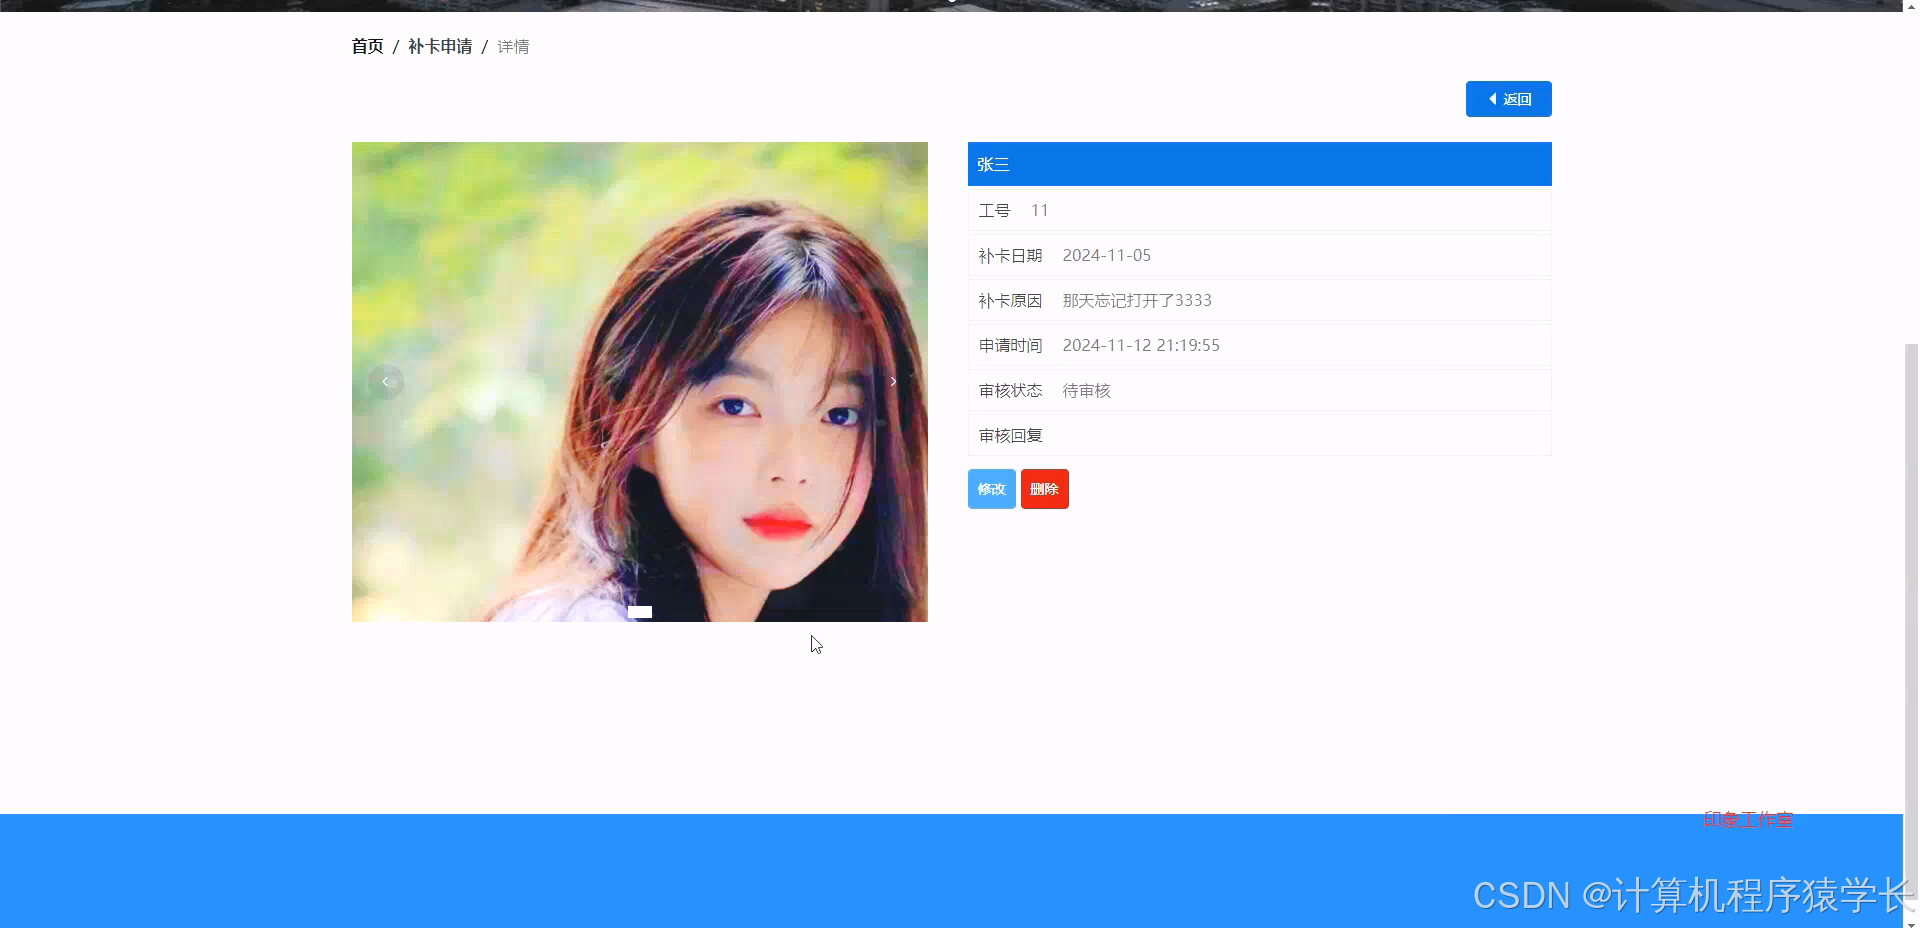Navigate to 首页 via the breadcrumb
The image size is (1920, 928).
[x=366, y=46]
